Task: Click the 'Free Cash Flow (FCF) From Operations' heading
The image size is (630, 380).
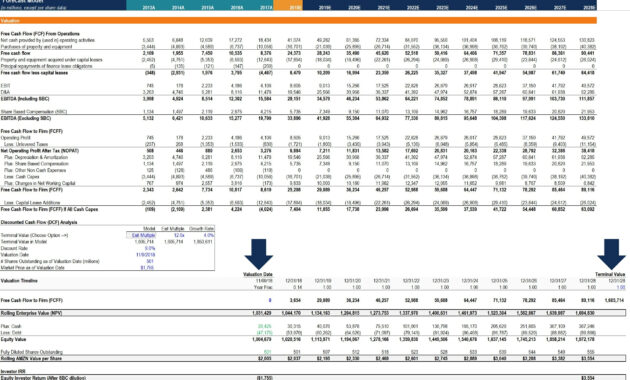Action: 40,34
